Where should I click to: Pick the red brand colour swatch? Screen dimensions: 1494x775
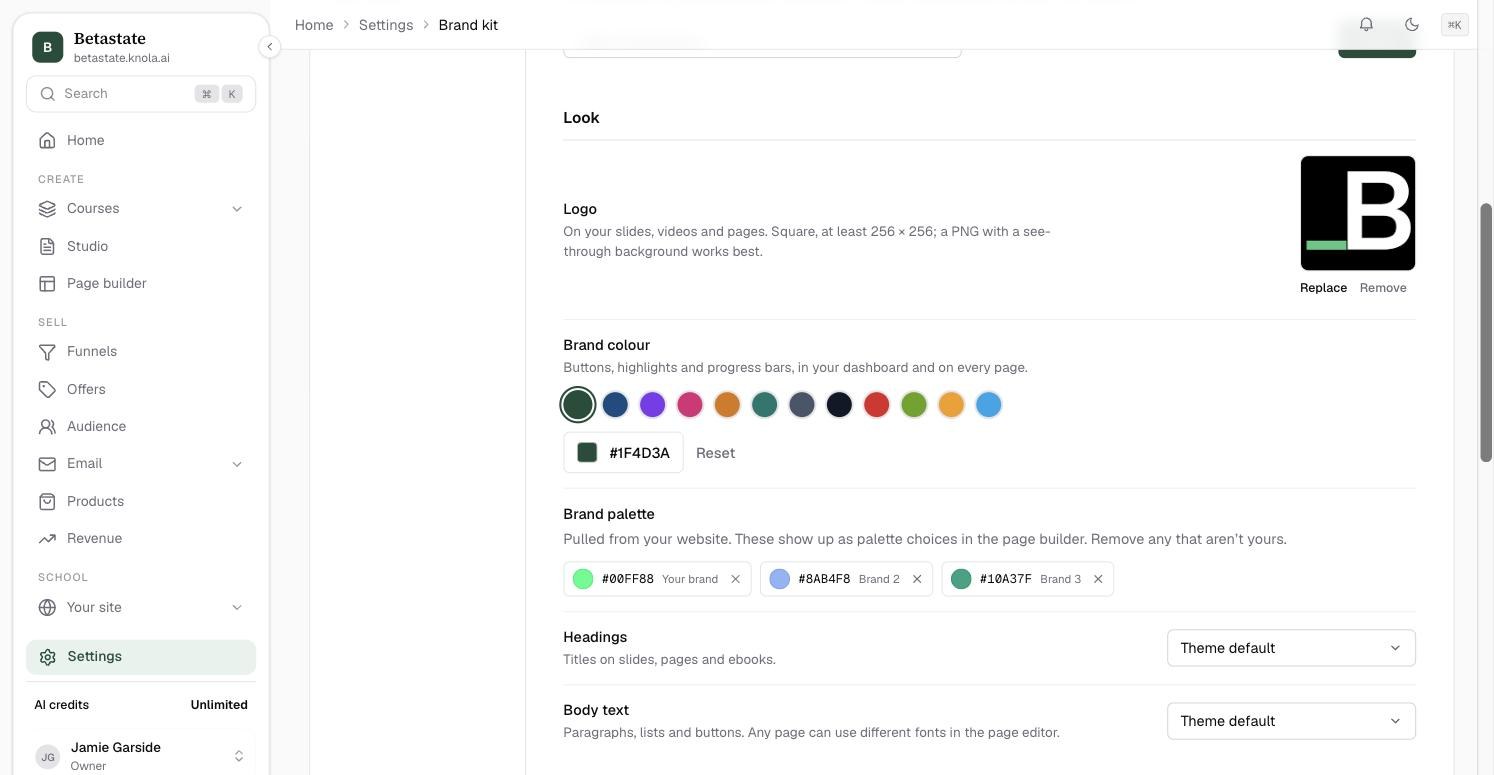[877, 405]
